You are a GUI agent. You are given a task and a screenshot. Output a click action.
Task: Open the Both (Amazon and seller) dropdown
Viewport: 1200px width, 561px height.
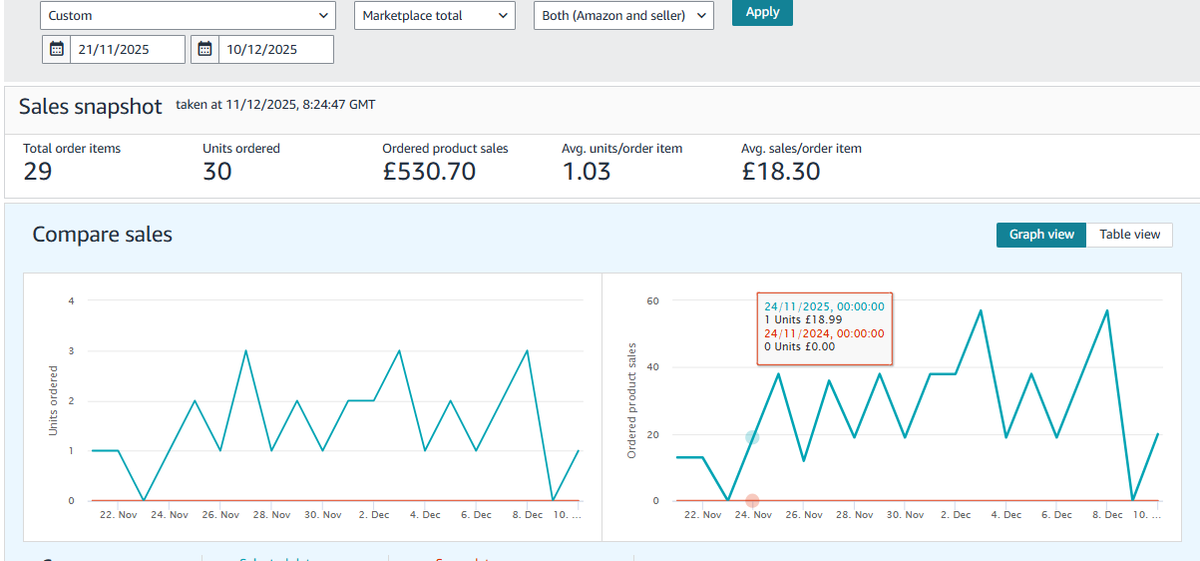pyautogui.click(x=624, y=15)
